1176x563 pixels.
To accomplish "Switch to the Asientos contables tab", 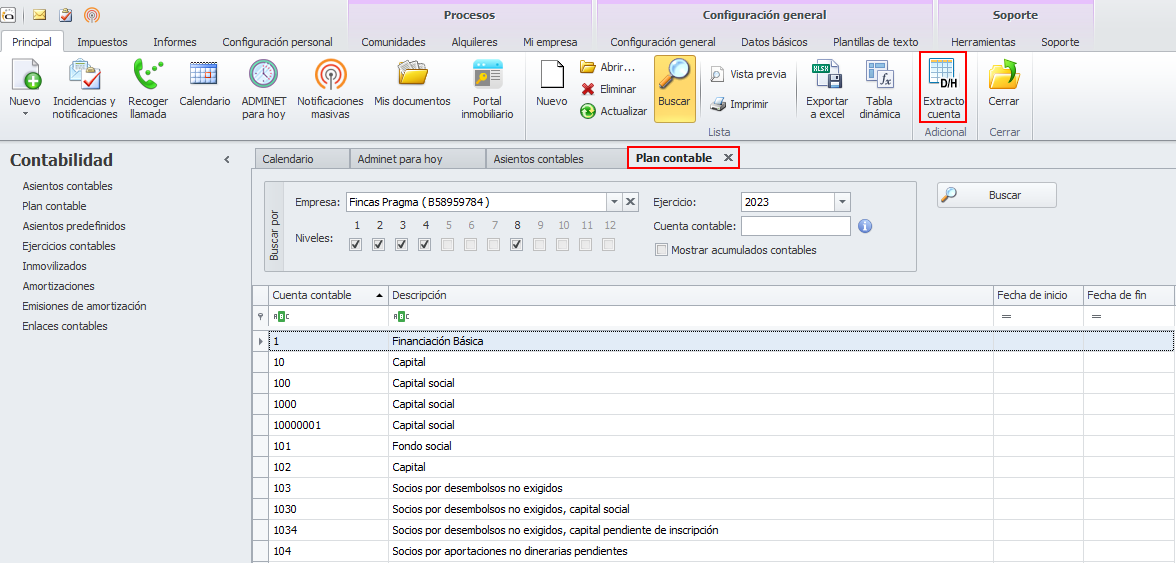I will click(x=538, y=159).
